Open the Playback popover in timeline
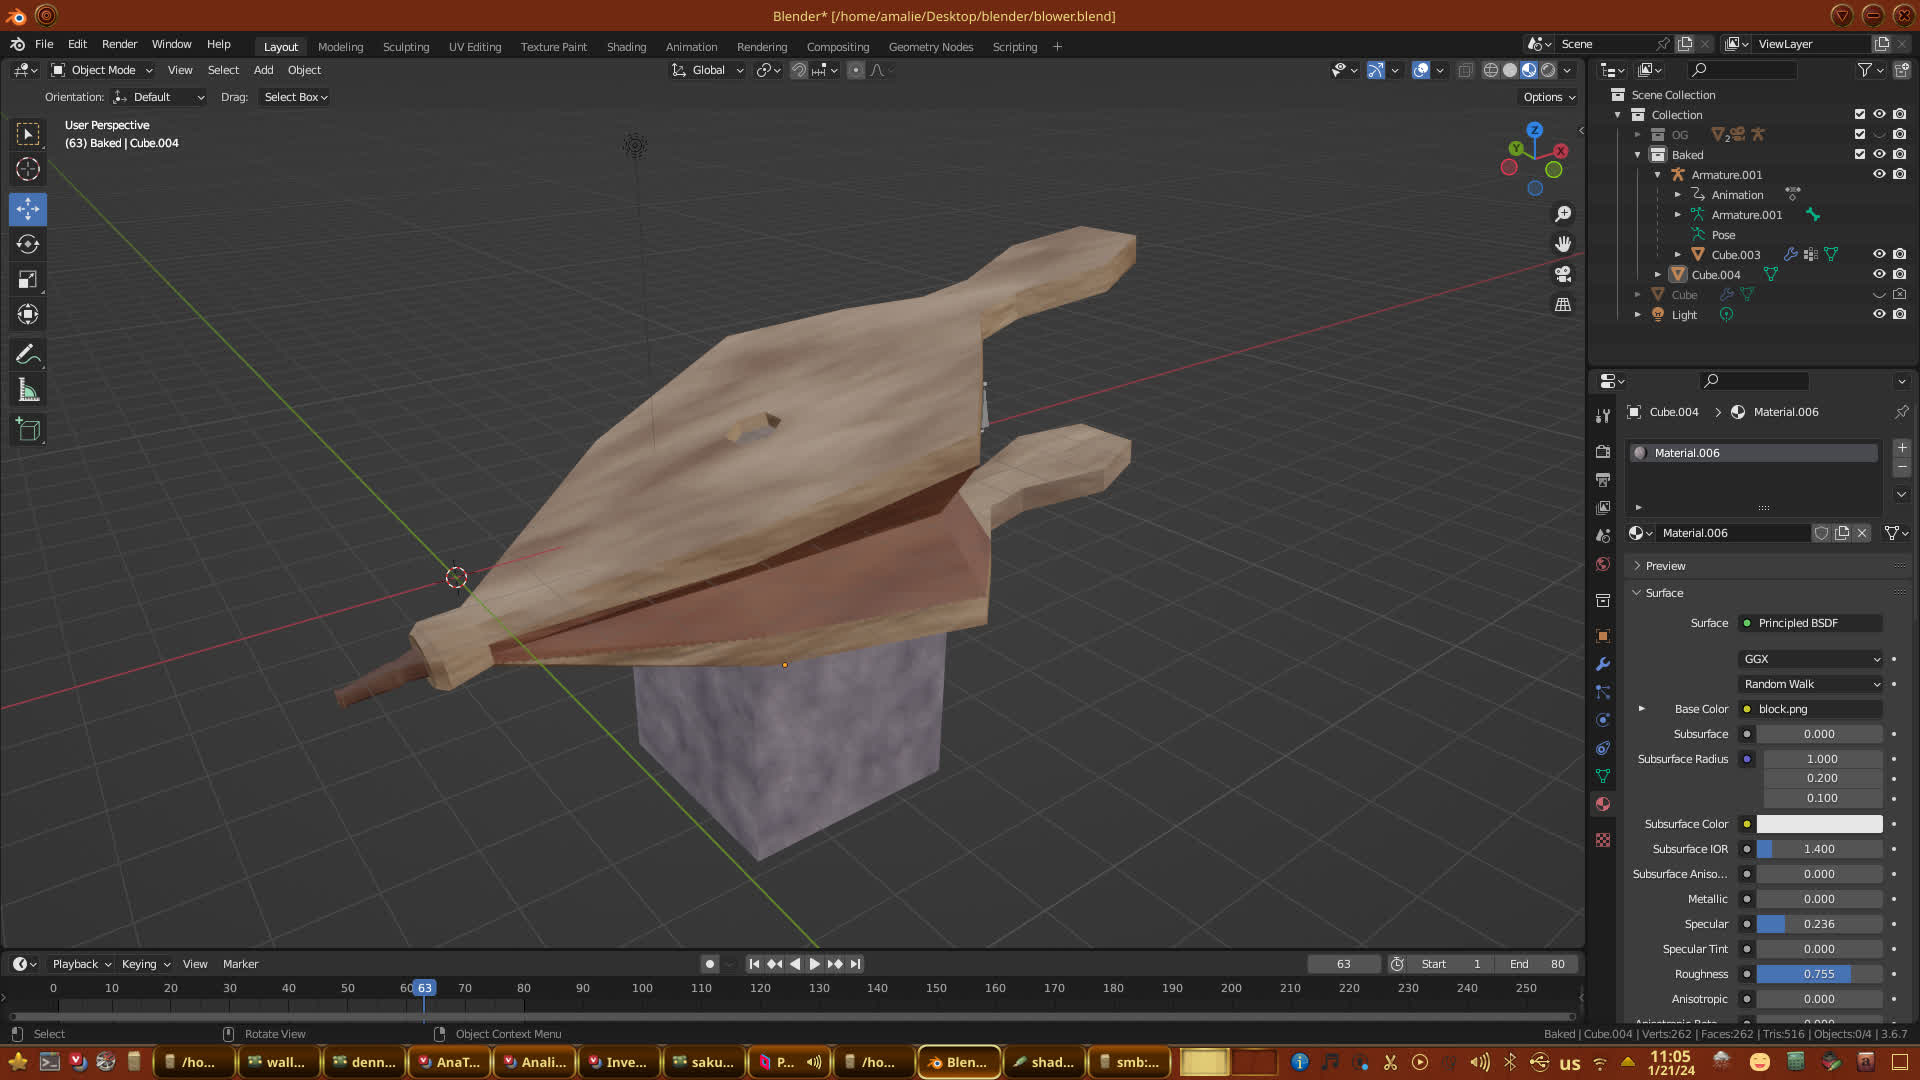Screen dimensions: 1920x1080 coord(81,964)
